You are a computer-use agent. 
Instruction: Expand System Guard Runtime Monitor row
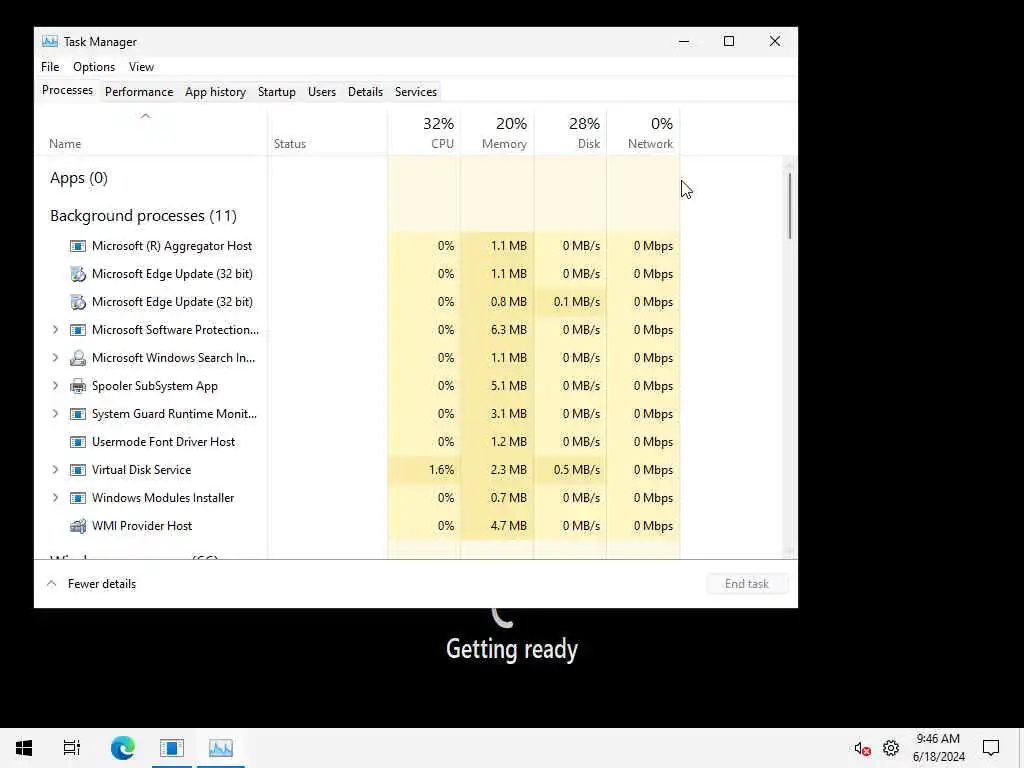coord(56,414)
